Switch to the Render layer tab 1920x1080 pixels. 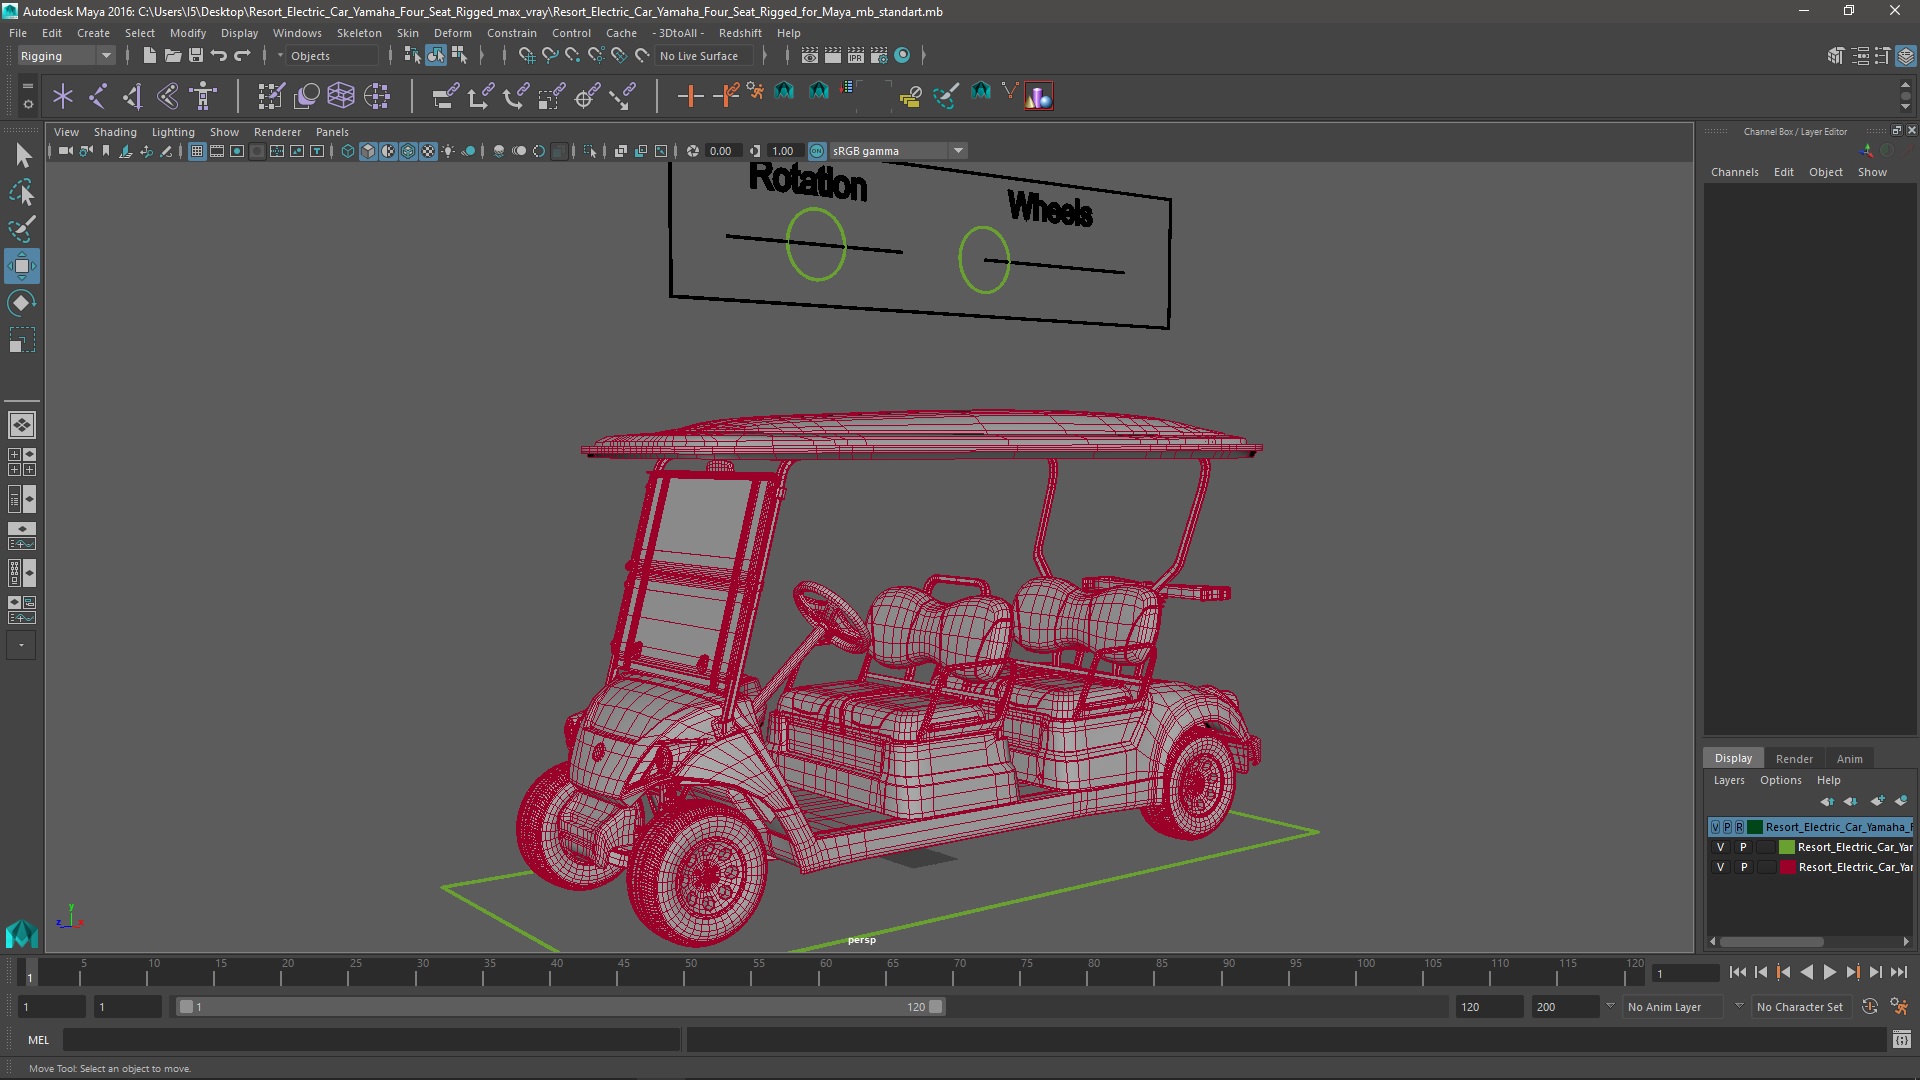pyautogui.click(x=1794, y=759)
